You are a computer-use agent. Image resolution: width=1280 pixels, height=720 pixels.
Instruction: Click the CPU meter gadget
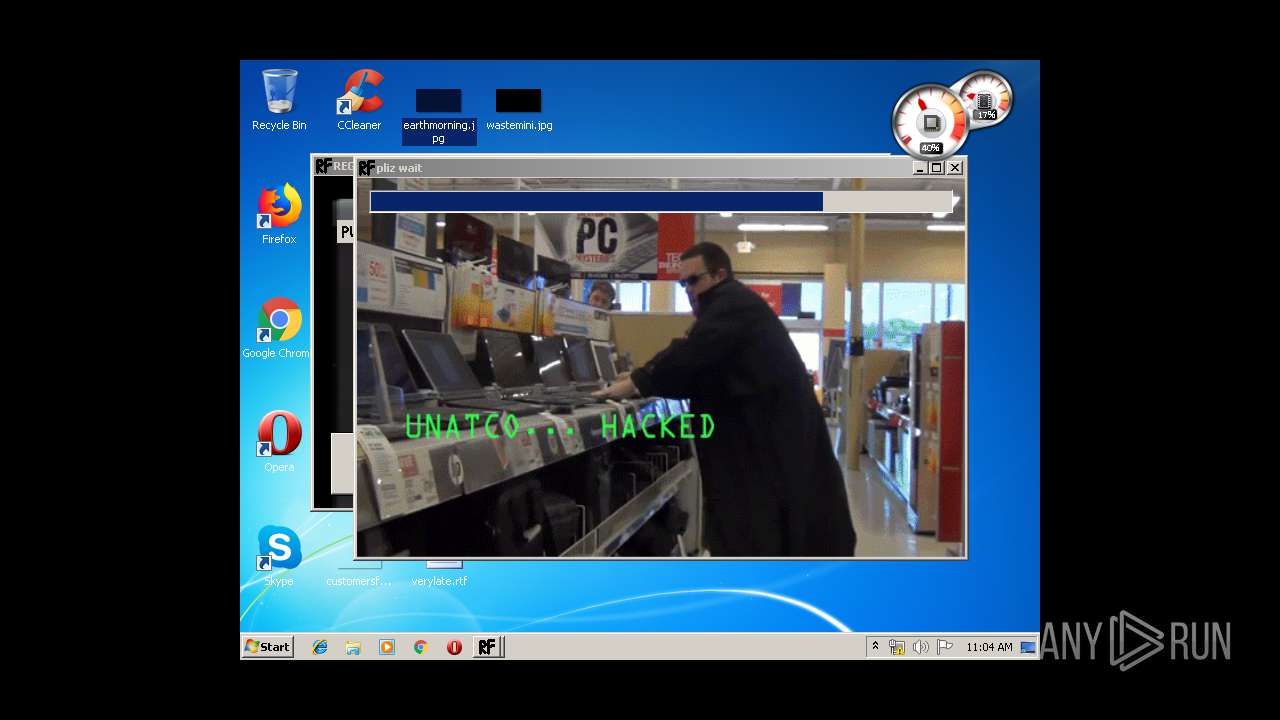930,122
